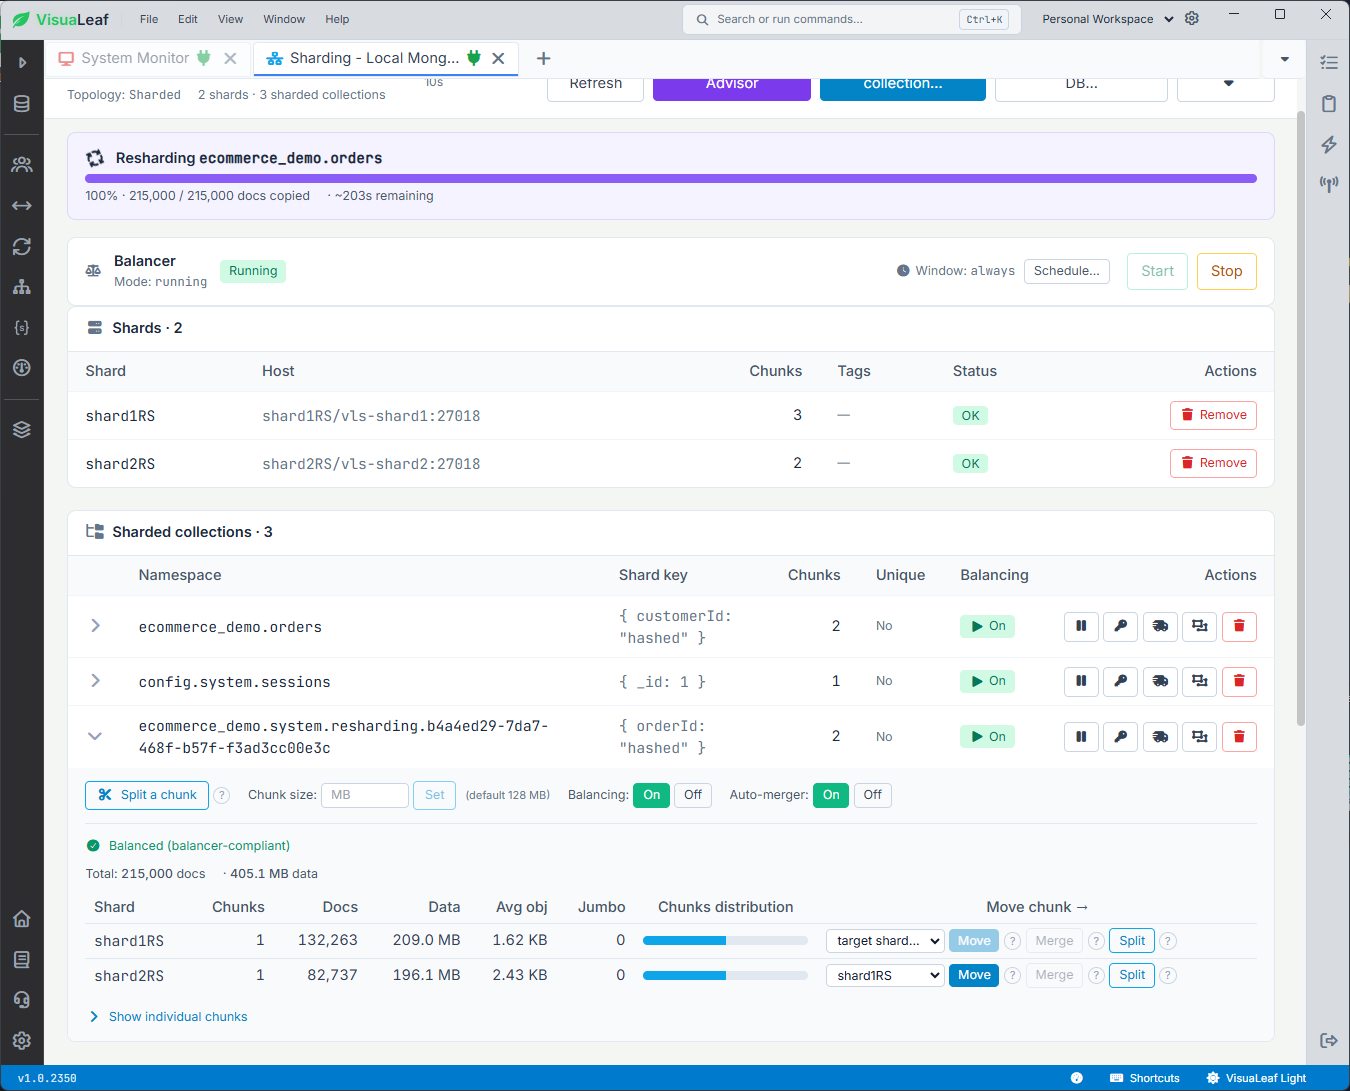The height and width of the screenshot is (1091, 1350).
Task: Open the Window menu
Action: (x=284, y=19)
